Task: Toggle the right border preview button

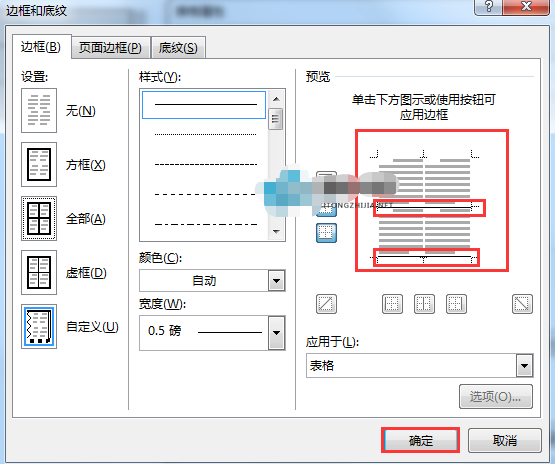Action: point(456,304)
